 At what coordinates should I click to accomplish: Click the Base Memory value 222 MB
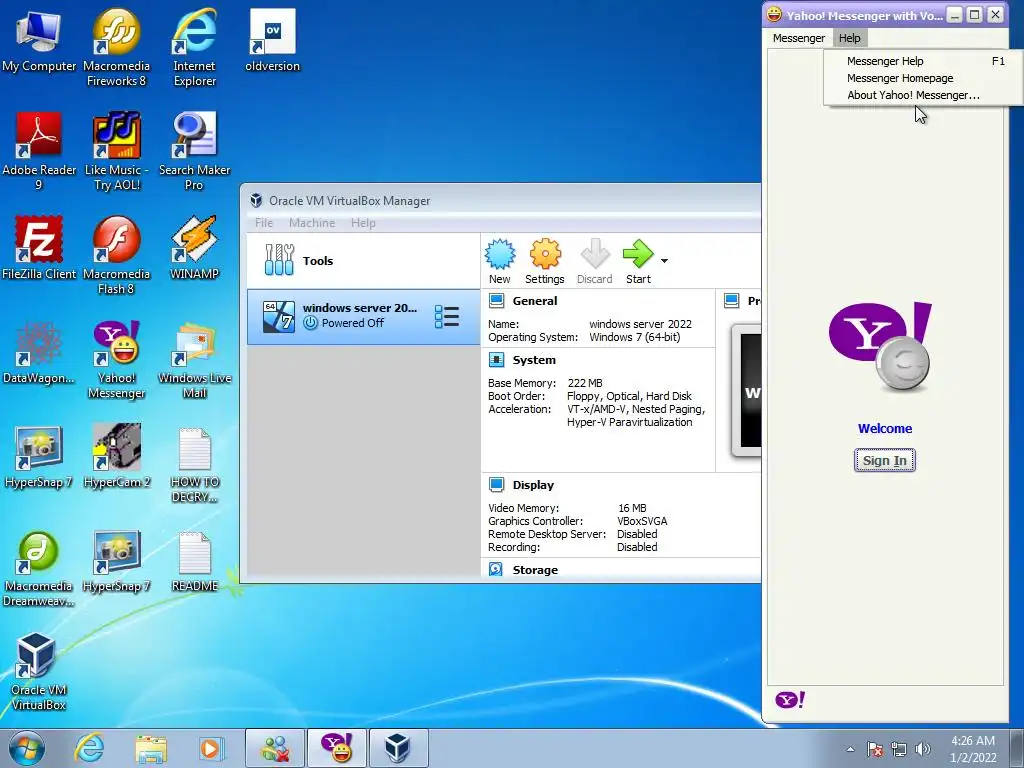click(x=585, y=383)
